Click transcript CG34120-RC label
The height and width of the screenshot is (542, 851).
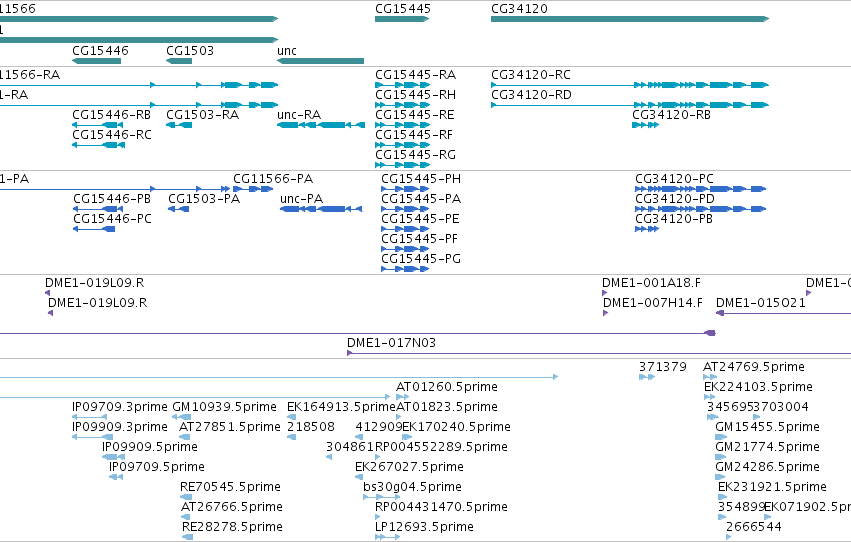(x=531, y=75)
